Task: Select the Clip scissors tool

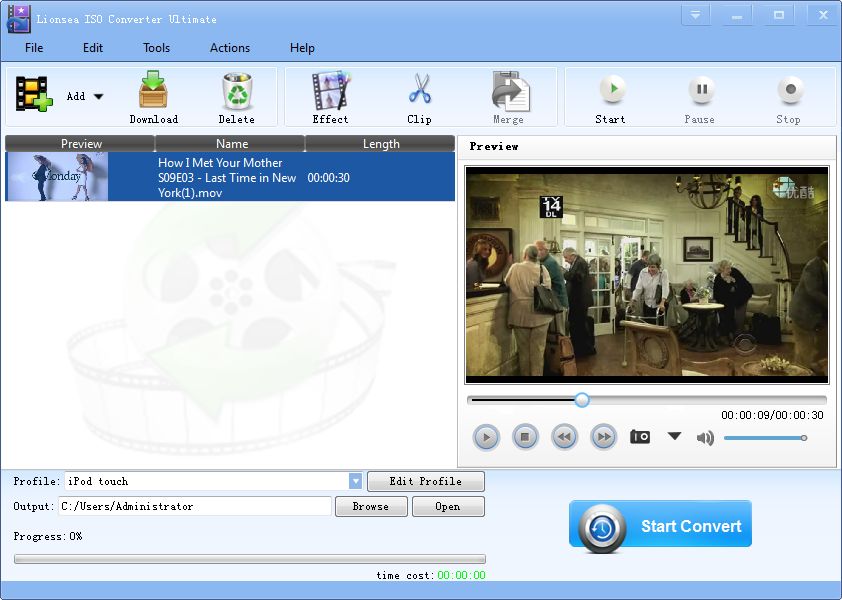Action: point(419,98)
